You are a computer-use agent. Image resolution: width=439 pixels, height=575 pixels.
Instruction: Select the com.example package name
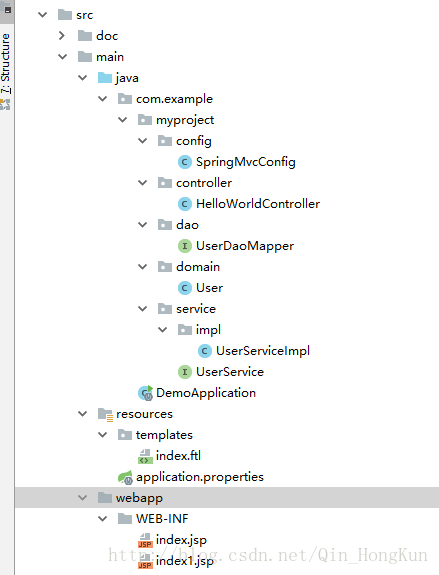pyautogui.click(x=175, y=99)
